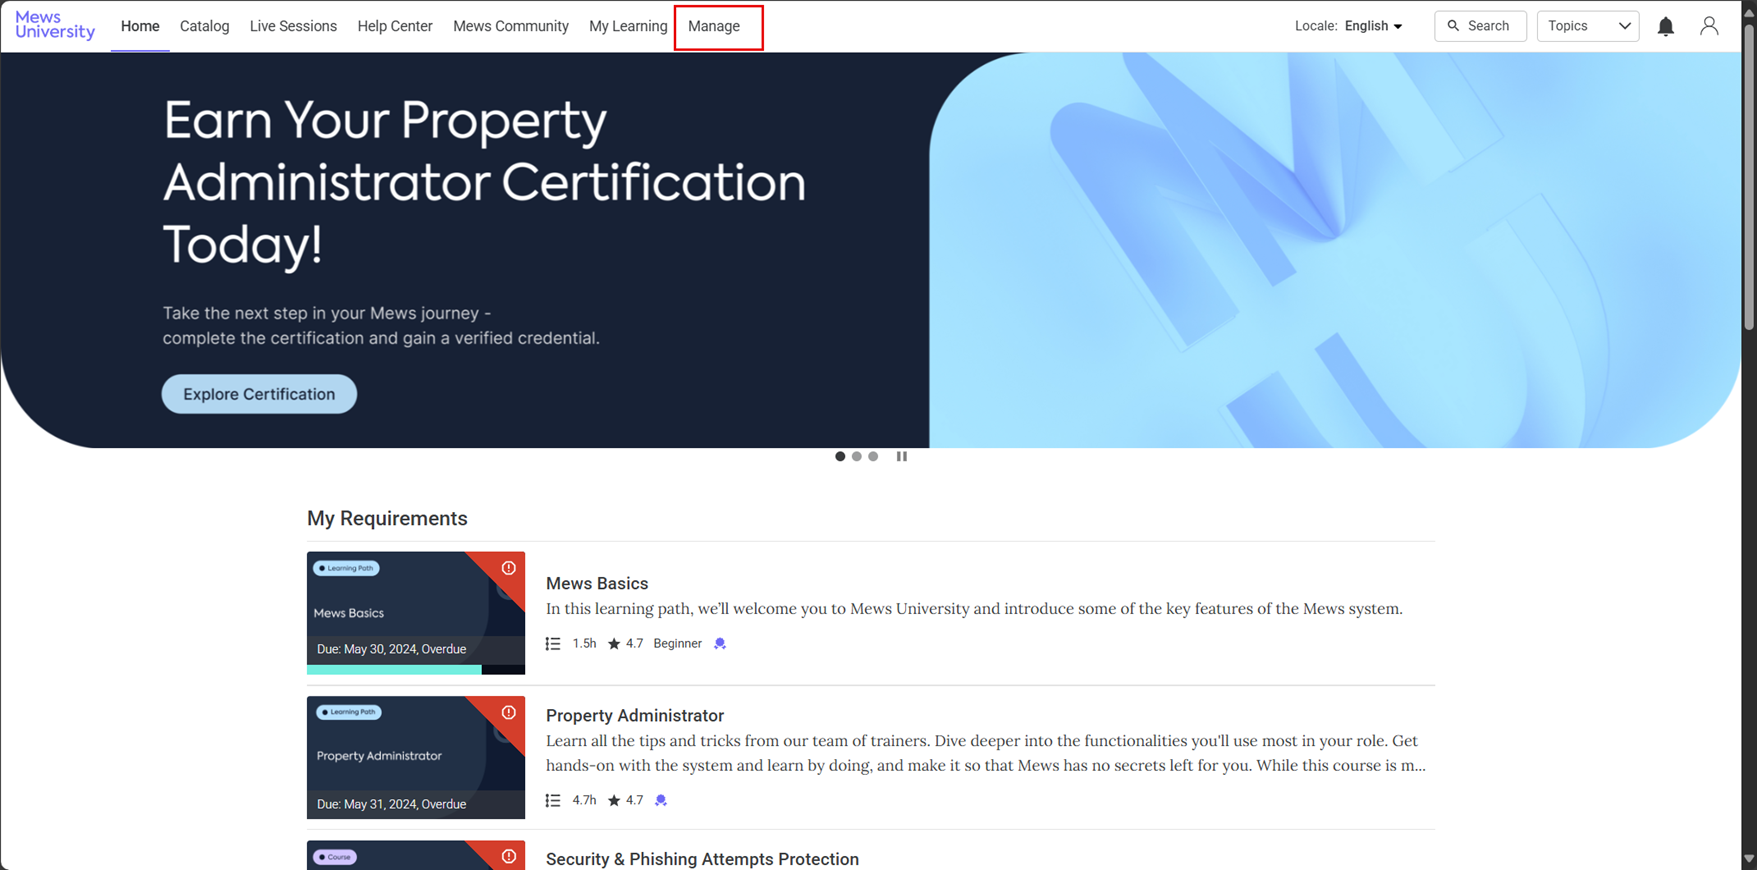This screenshot has height=870, width=1757.
Task: Show the first banner slide via its dot
Action: coord(840,456)
